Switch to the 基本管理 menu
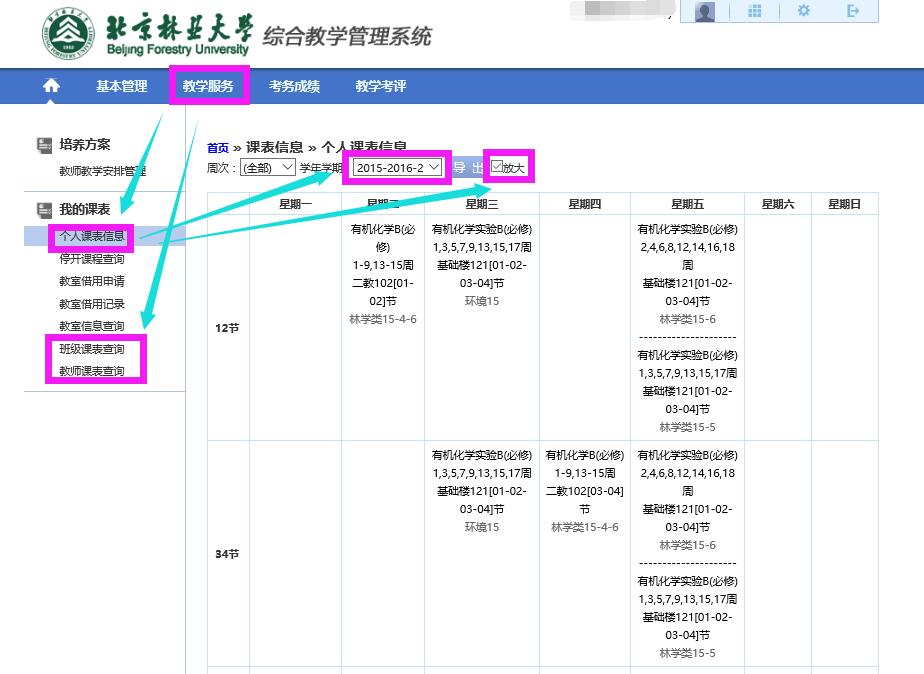The image size is (924, 674). point(121,87)
